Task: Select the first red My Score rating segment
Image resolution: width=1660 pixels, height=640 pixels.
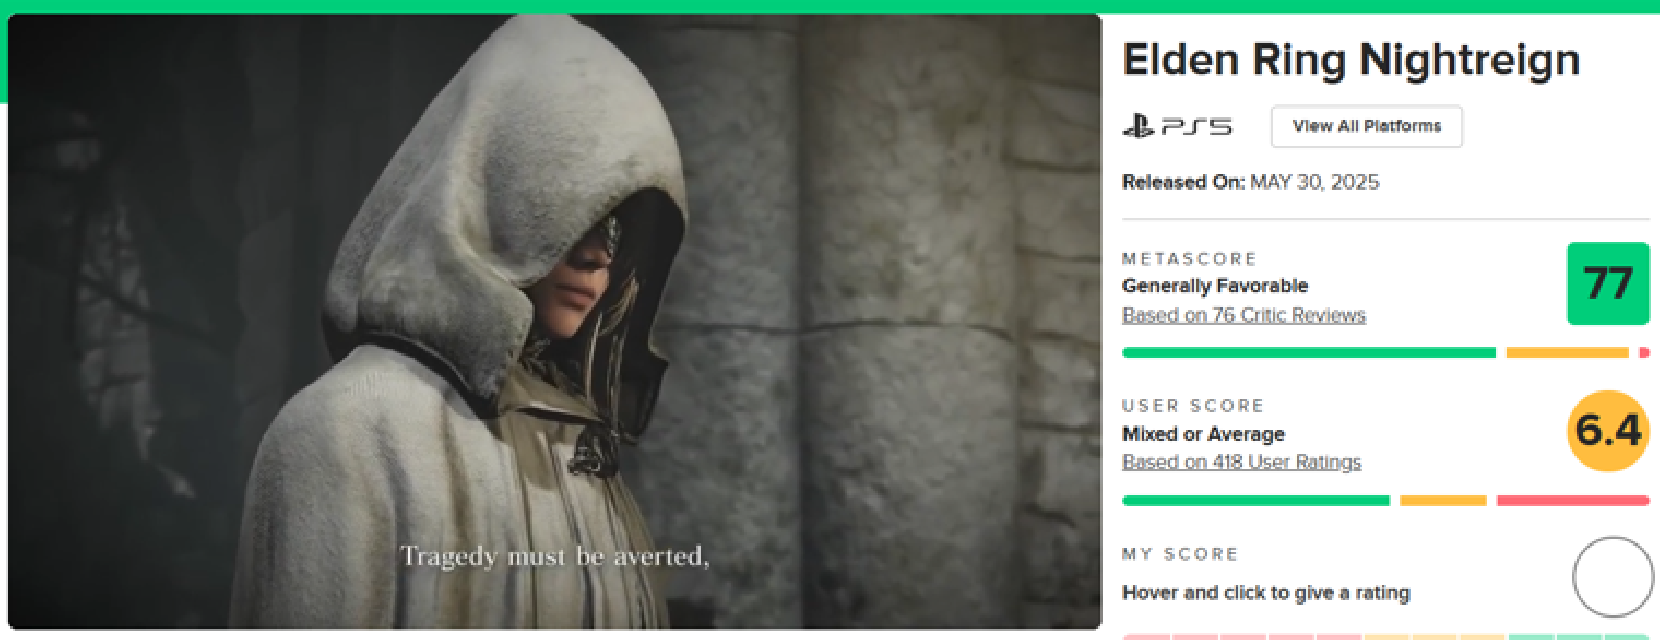Action: [x=1147, y=636]
